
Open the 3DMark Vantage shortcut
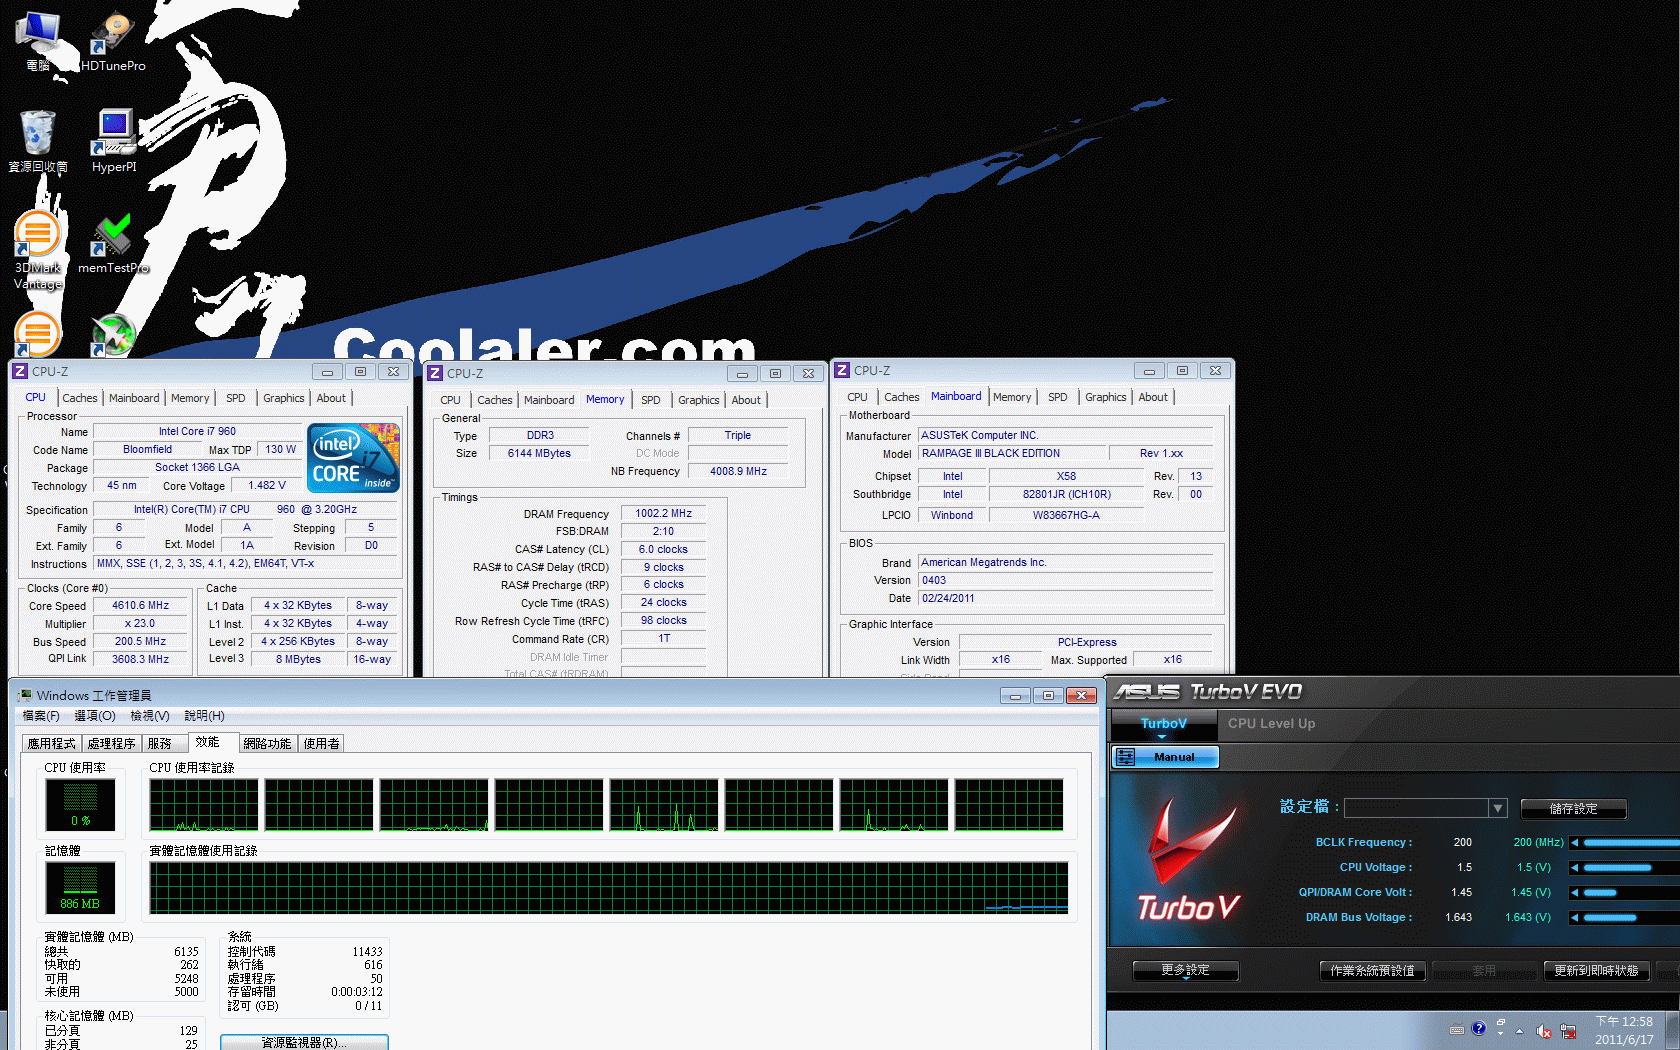click(38, 250)
